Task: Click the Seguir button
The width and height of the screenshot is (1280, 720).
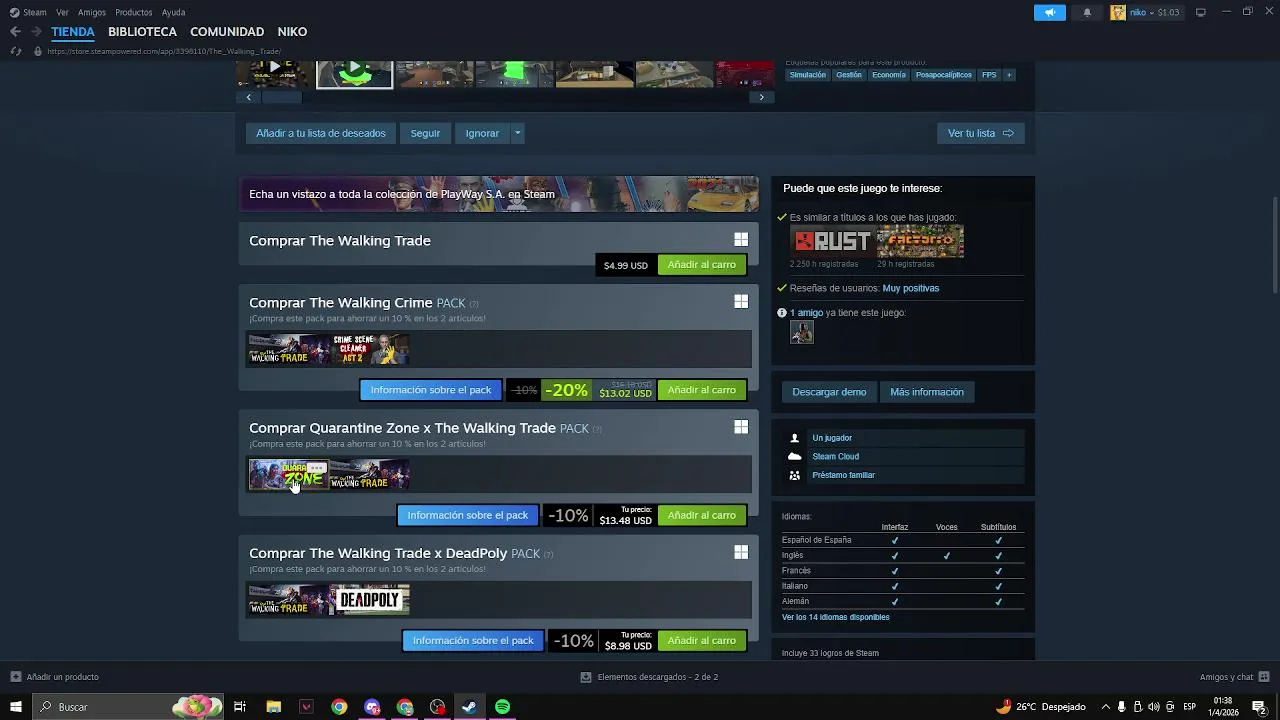Action: coord(425,133)
